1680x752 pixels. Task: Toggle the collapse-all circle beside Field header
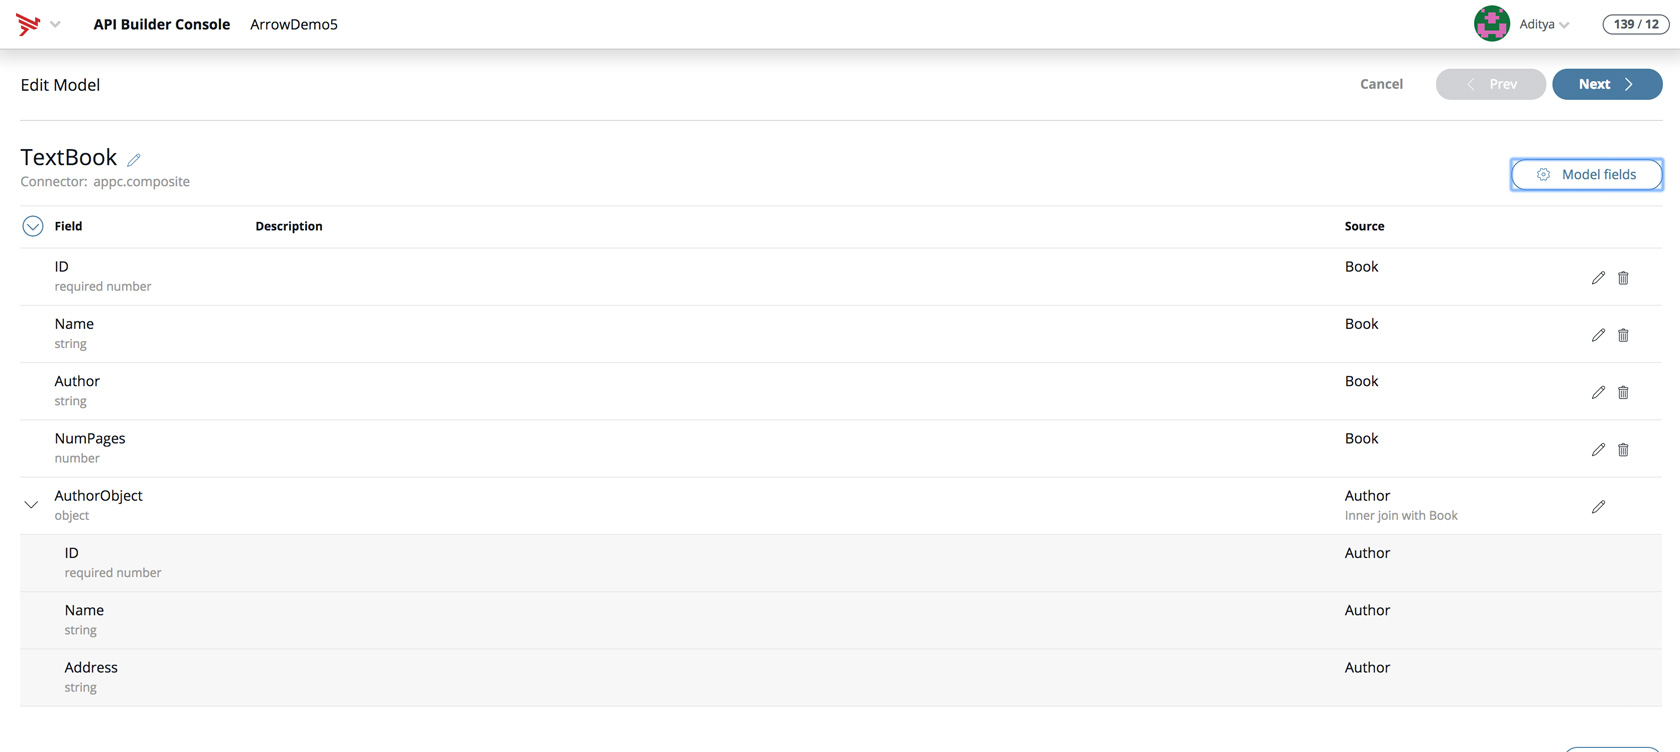(x=33, y=226)
